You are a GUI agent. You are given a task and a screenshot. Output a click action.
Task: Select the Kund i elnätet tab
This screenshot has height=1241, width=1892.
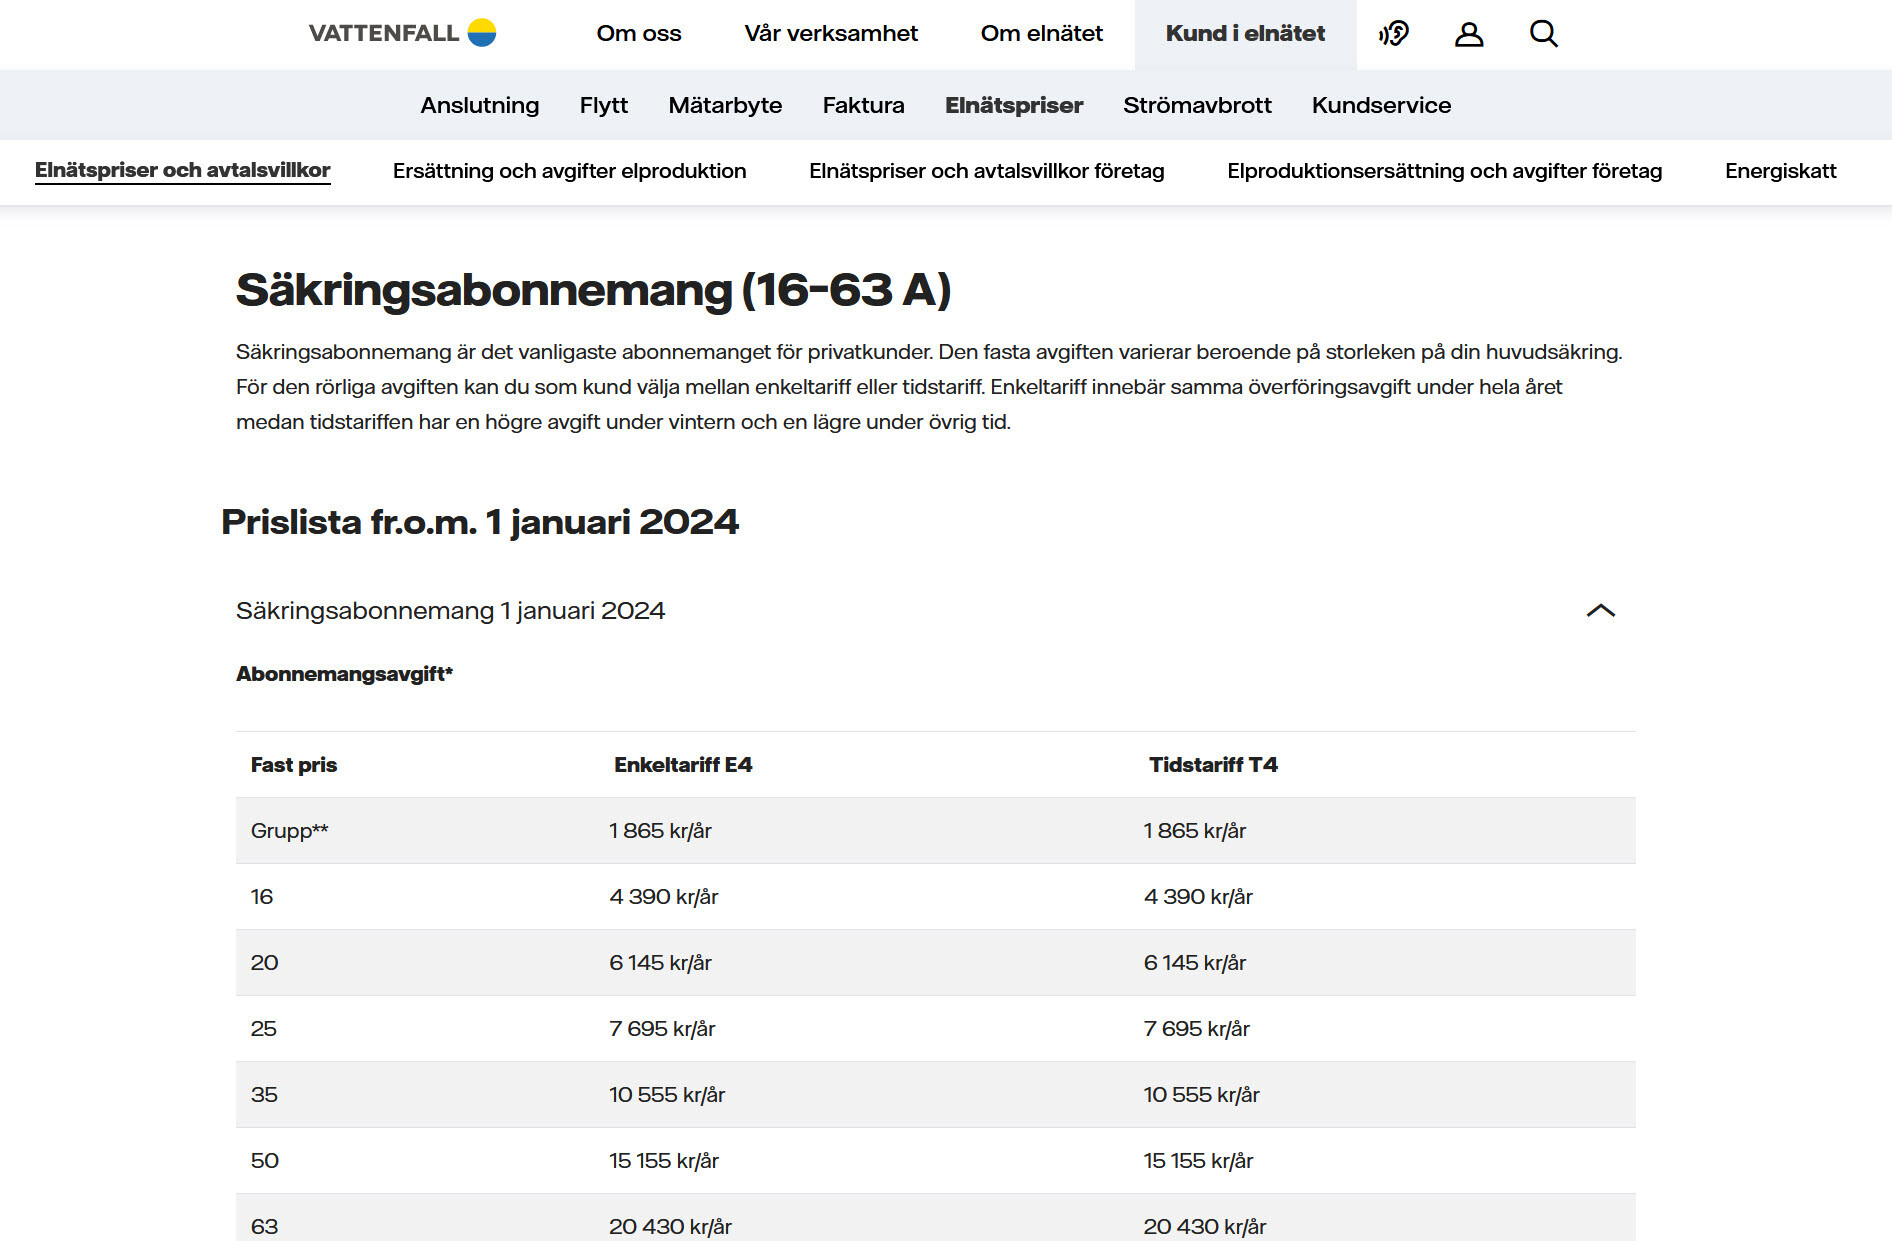(x=1244, y=34)
